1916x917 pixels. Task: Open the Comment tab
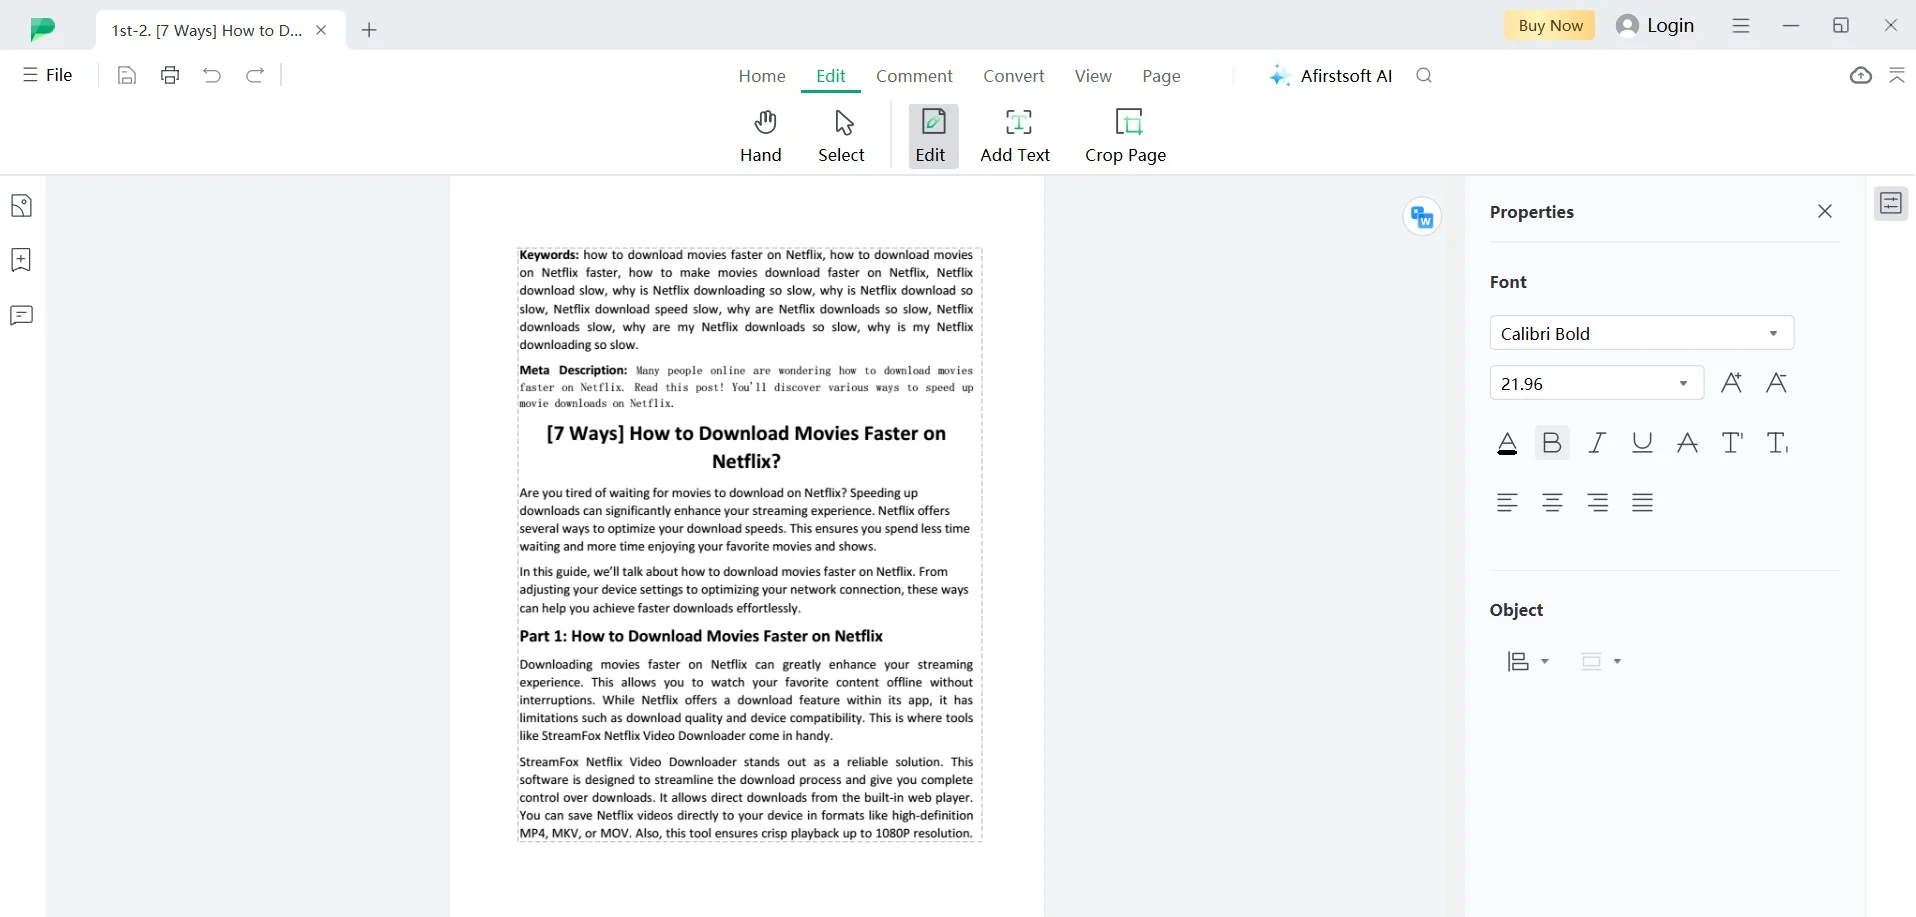914,76
